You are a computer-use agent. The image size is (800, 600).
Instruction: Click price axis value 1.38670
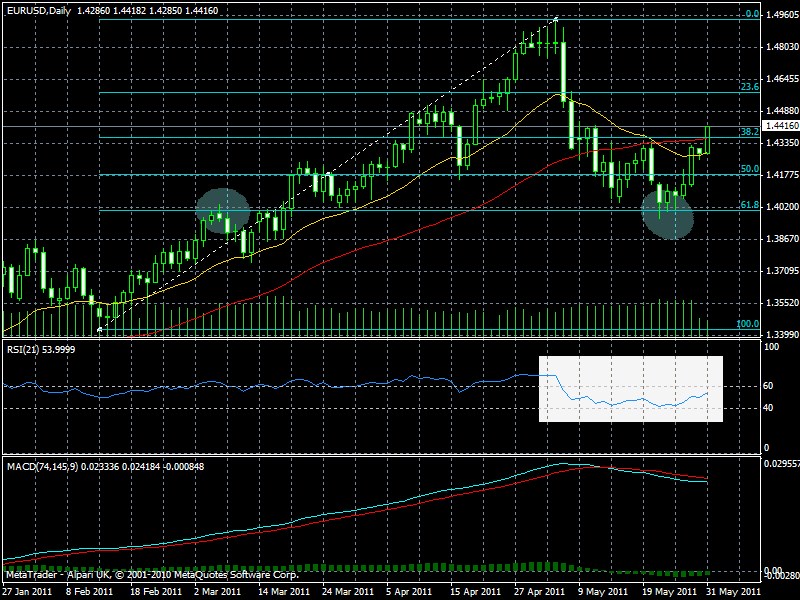tap(782, 239)
